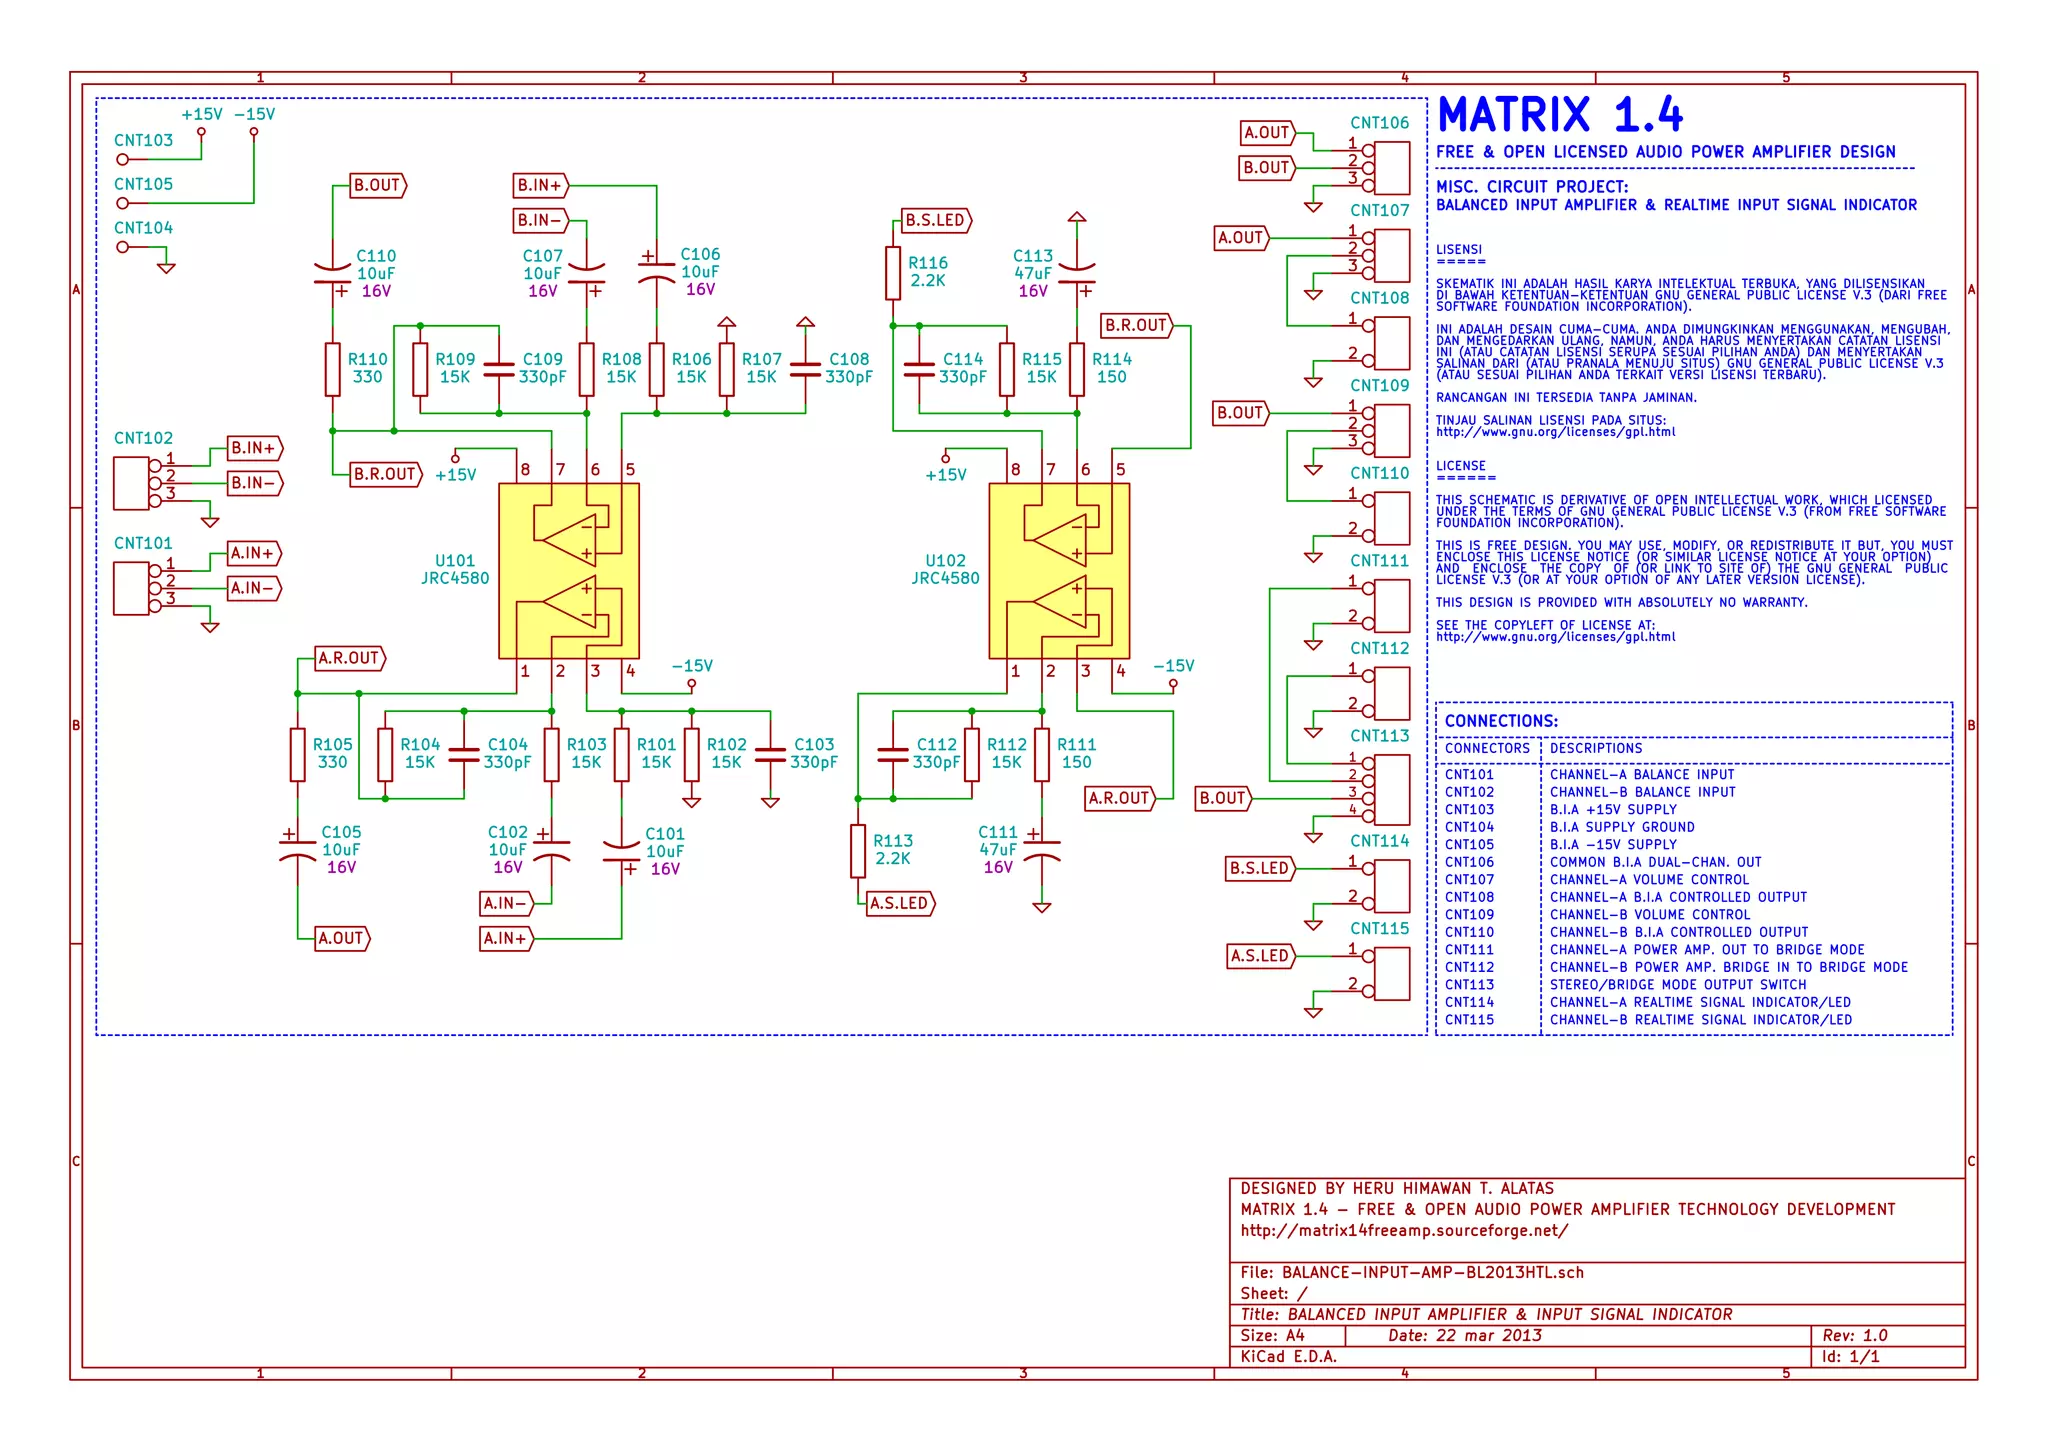The height and width of the screenshot is (1450, 2048).
Task: Select resistor R105 330 symbol
Action: (x=297, y=755)
